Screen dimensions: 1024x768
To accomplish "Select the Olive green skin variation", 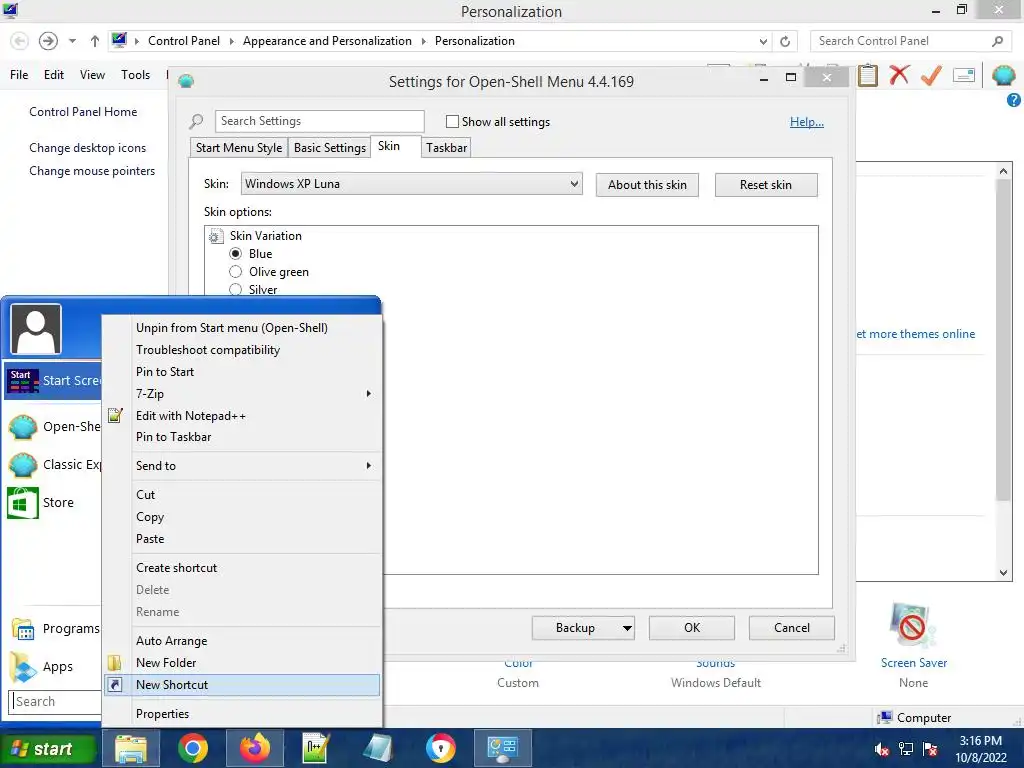I will [x=236, y=272].
